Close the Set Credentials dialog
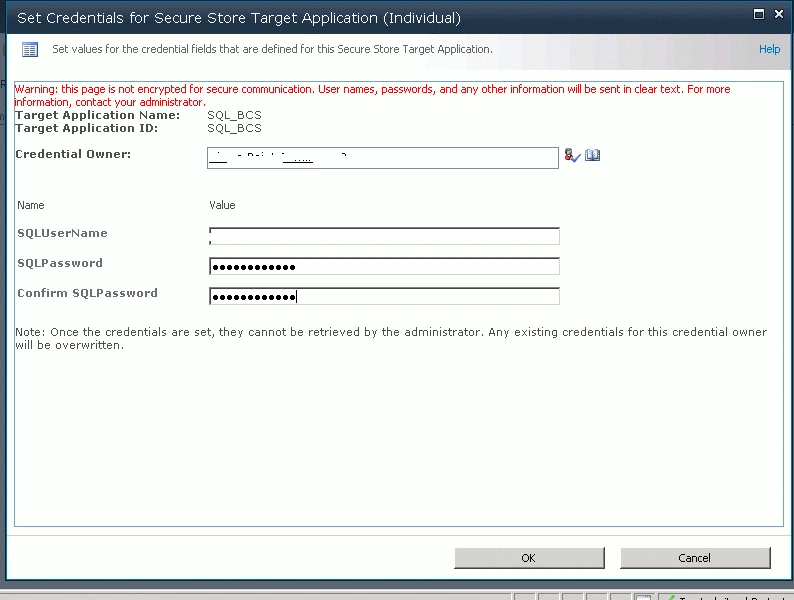 (x=779, y=14)
